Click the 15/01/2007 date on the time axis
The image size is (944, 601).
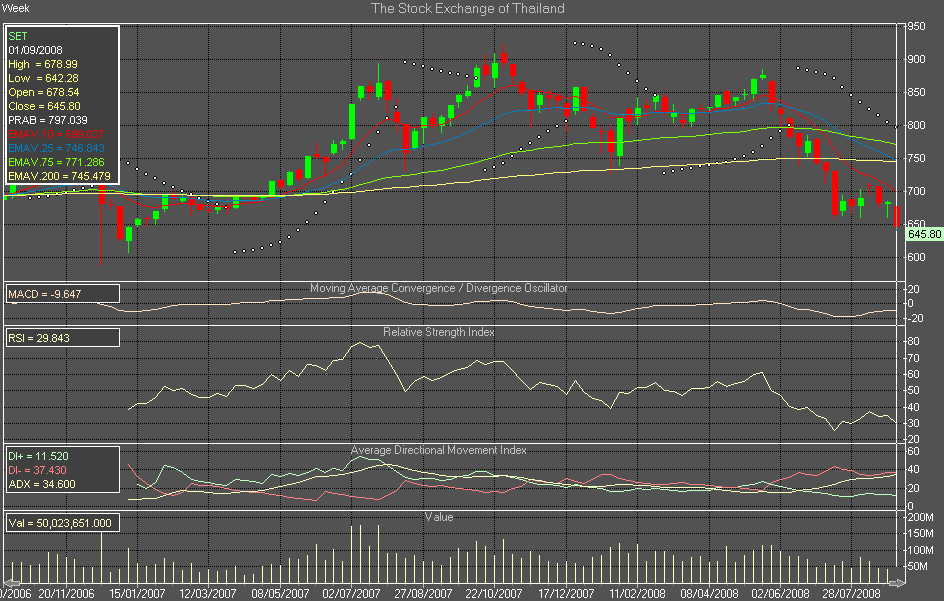point(137,594)
